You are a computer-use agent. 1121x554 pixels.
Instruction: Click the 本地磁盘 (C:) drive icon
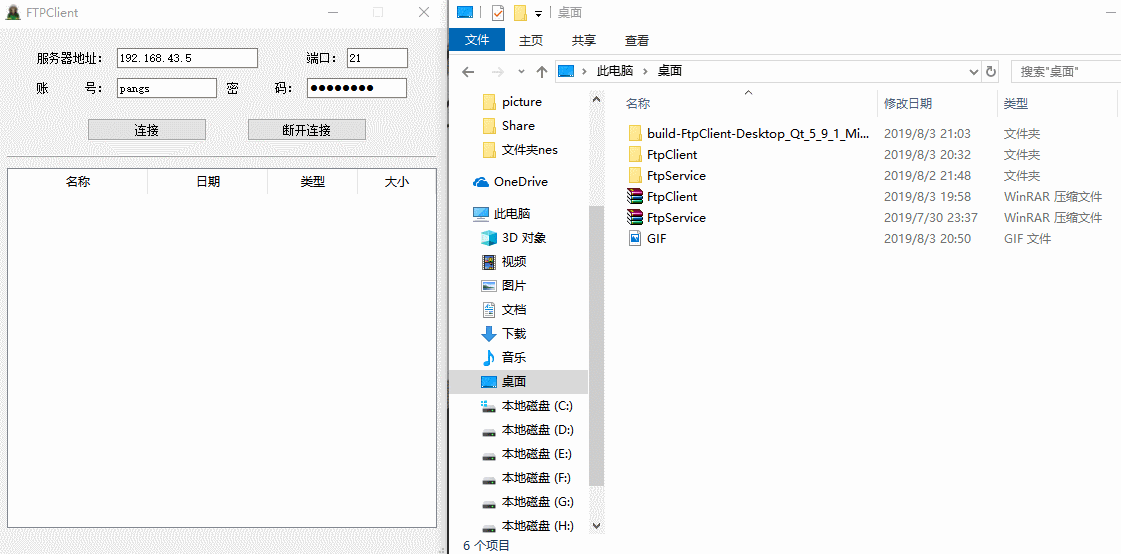pyautogui.click(x=489, y=406)
